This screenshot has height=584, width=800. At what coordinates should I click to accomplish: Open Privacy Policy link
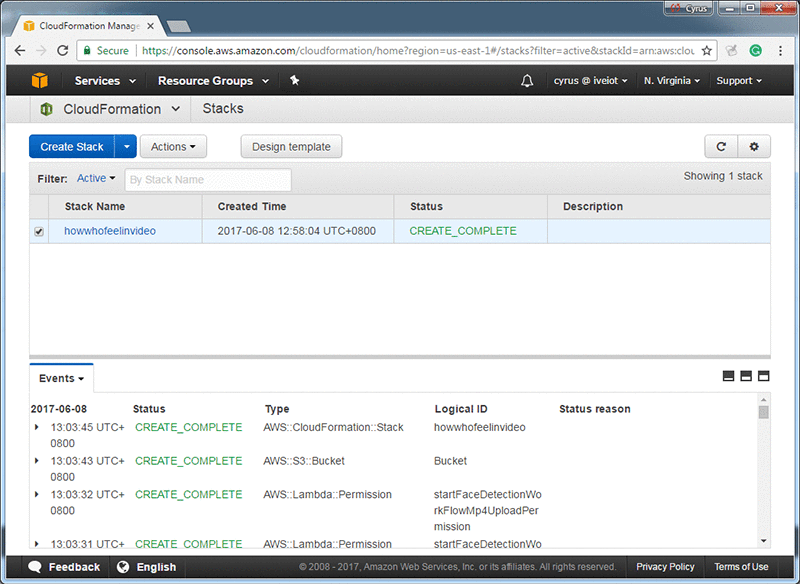pyautogui.click(x=665, y=567)
